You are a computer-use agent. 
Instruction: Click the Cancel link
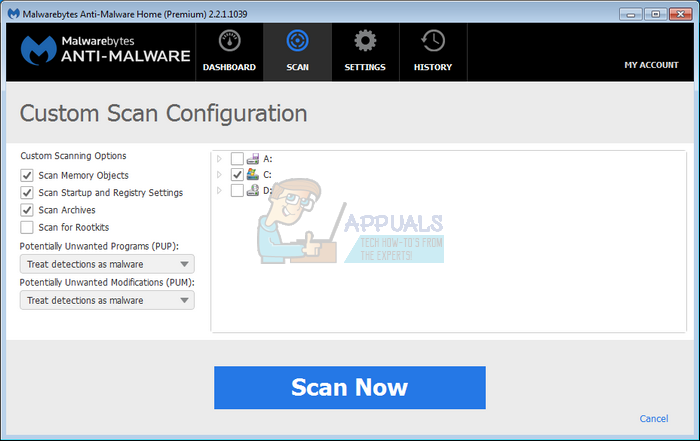654,419
